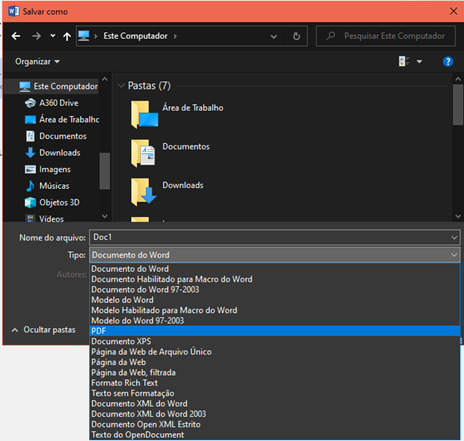Click the Forward navigation arrow
Image resolution: width=464 pixels, height=441 pixels.
pyautogui.click(x=36, y=36)
